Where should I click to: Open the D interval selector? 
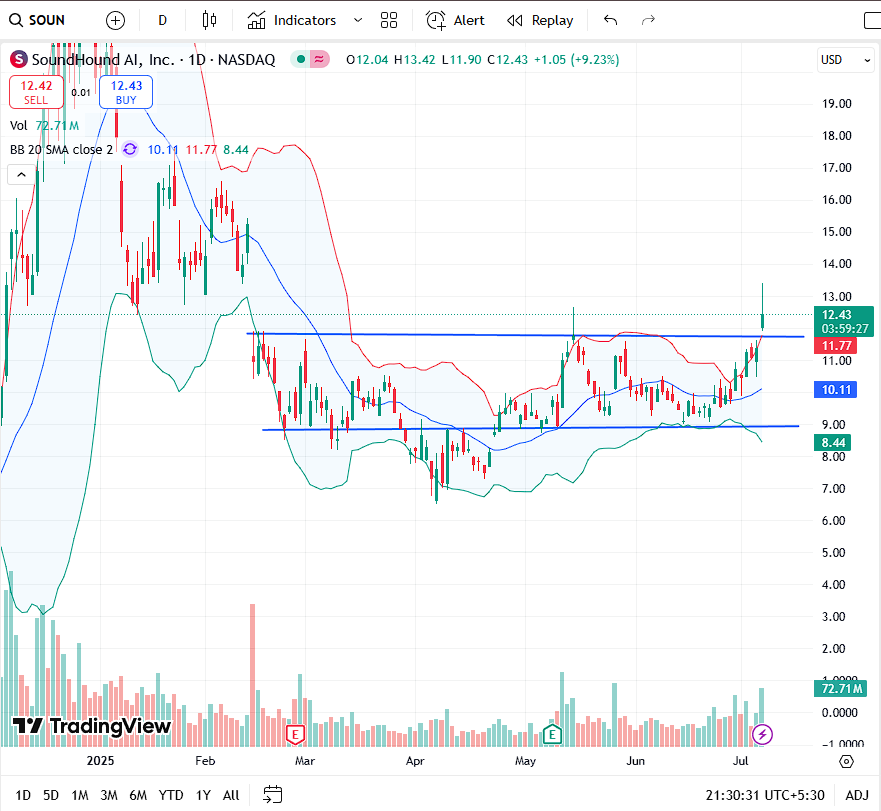[162, 20]
